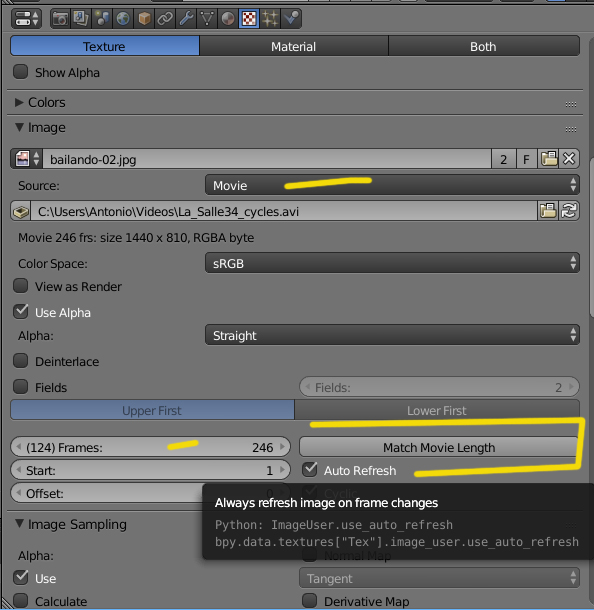
Task: Collapse the Image panel
Action: (x=19, y=127)
